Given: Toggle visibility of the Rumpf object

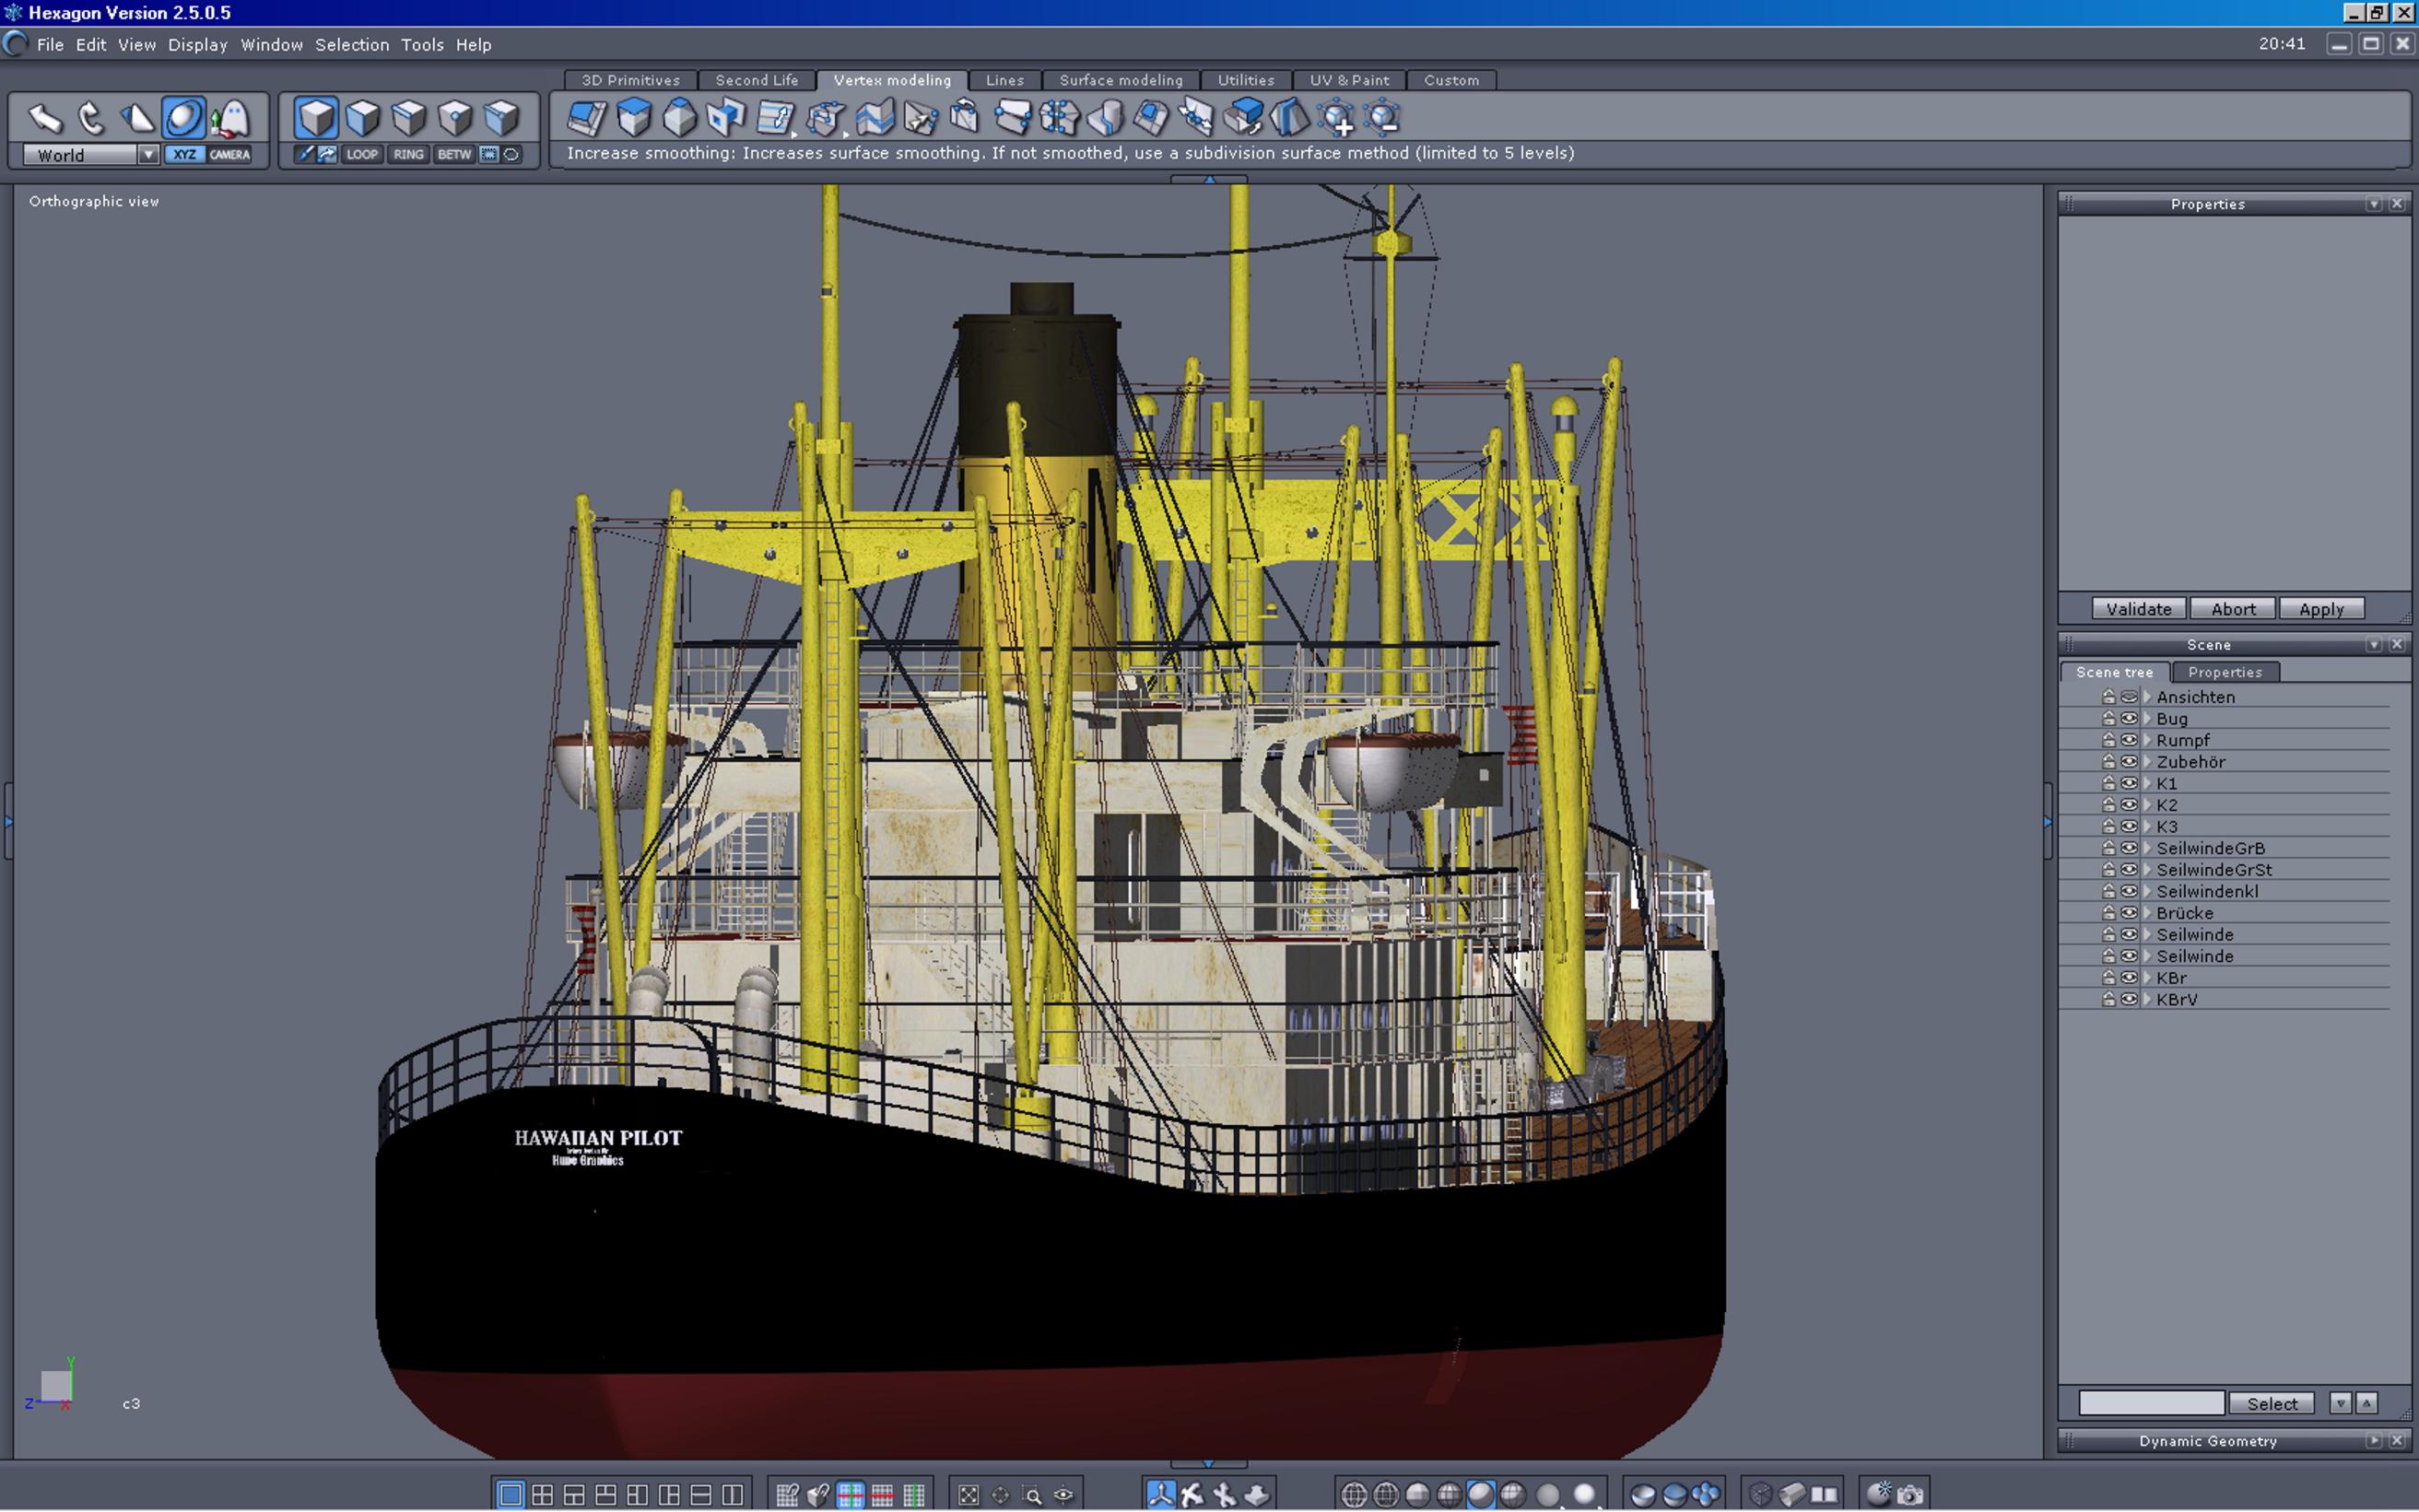Looking at the screenshot, I should click(2129, 740).
